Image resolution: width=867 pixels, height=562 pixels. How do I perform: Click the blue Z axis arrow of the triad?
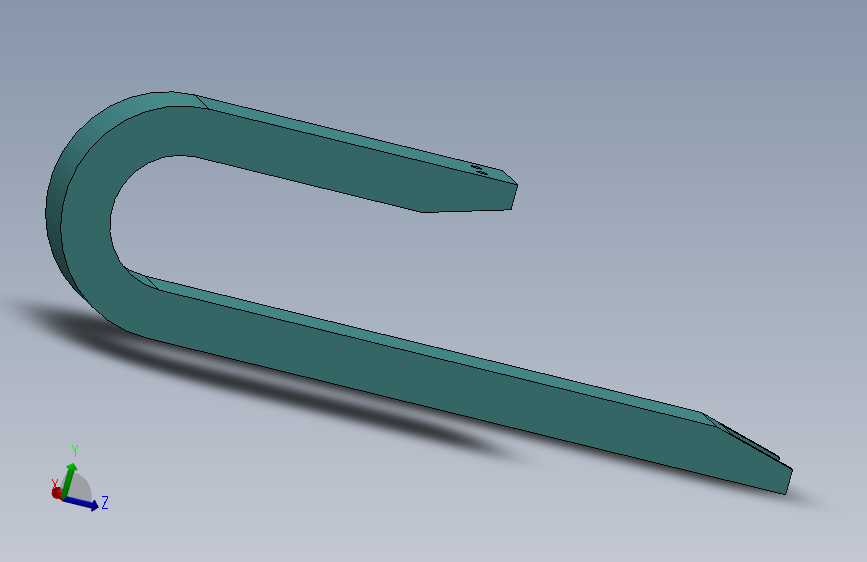[82, 502]
